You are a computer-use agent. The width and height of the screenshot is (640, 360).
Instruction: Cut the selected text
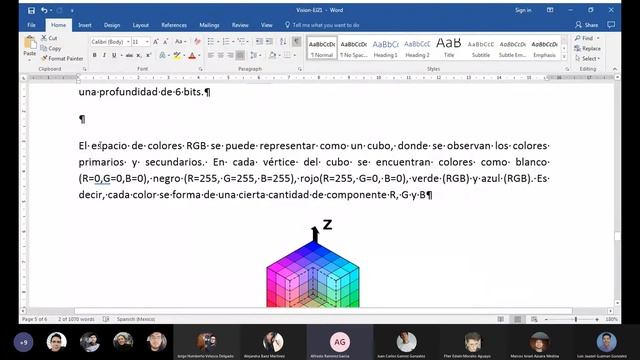pyautogui.click(x=49, y=38)
